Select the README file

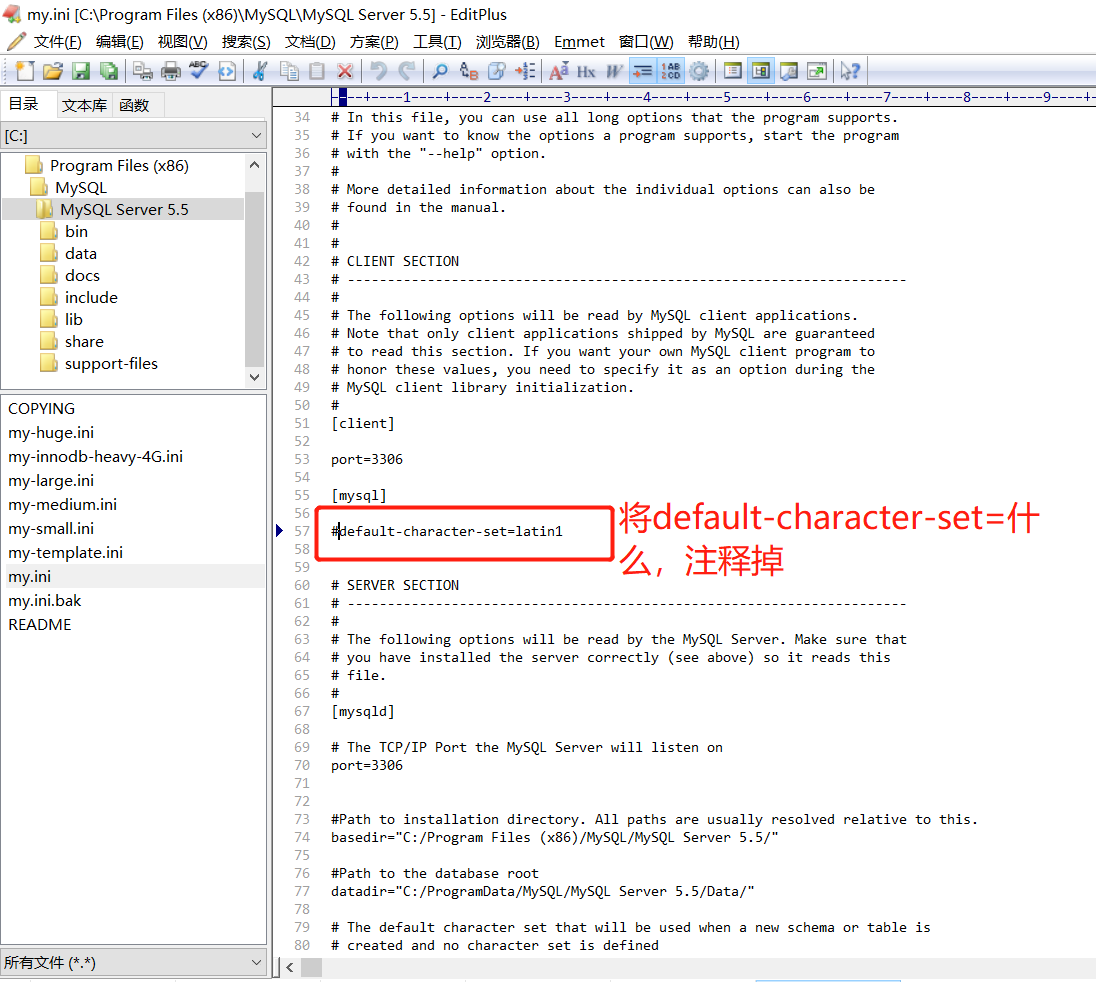40,625
